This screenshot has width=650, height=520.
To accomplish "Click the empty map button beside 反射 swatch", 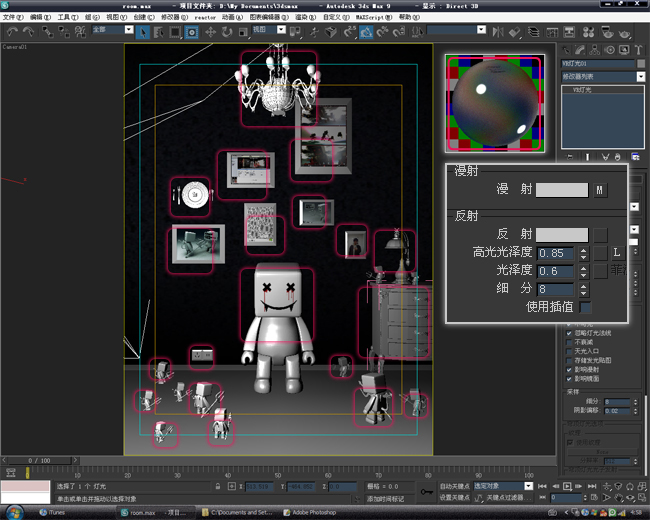I will click(600, 235).
